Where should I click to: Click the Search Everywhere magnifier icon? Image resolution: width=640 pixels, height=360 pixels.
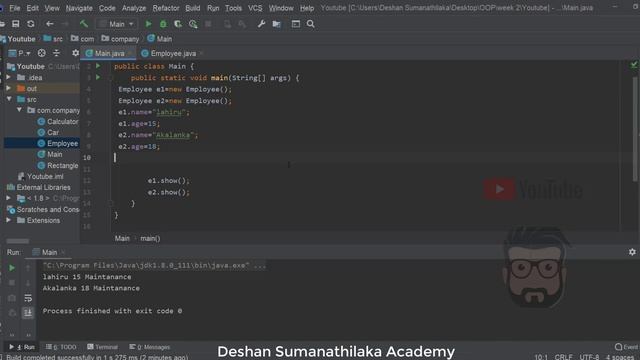tap(311, 24)
